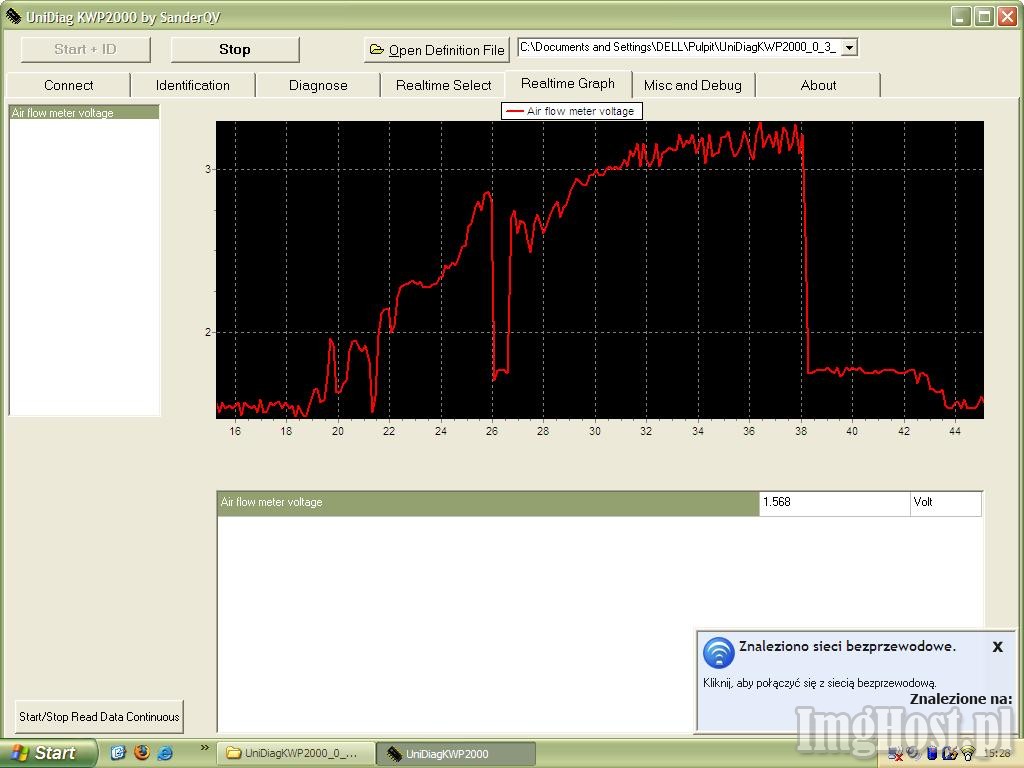Viewport: 1024px width, 768px height.
Task: Switch to UniDiagKWP2000_0_ folder taskbar button
Action: (x=295, y=754)
